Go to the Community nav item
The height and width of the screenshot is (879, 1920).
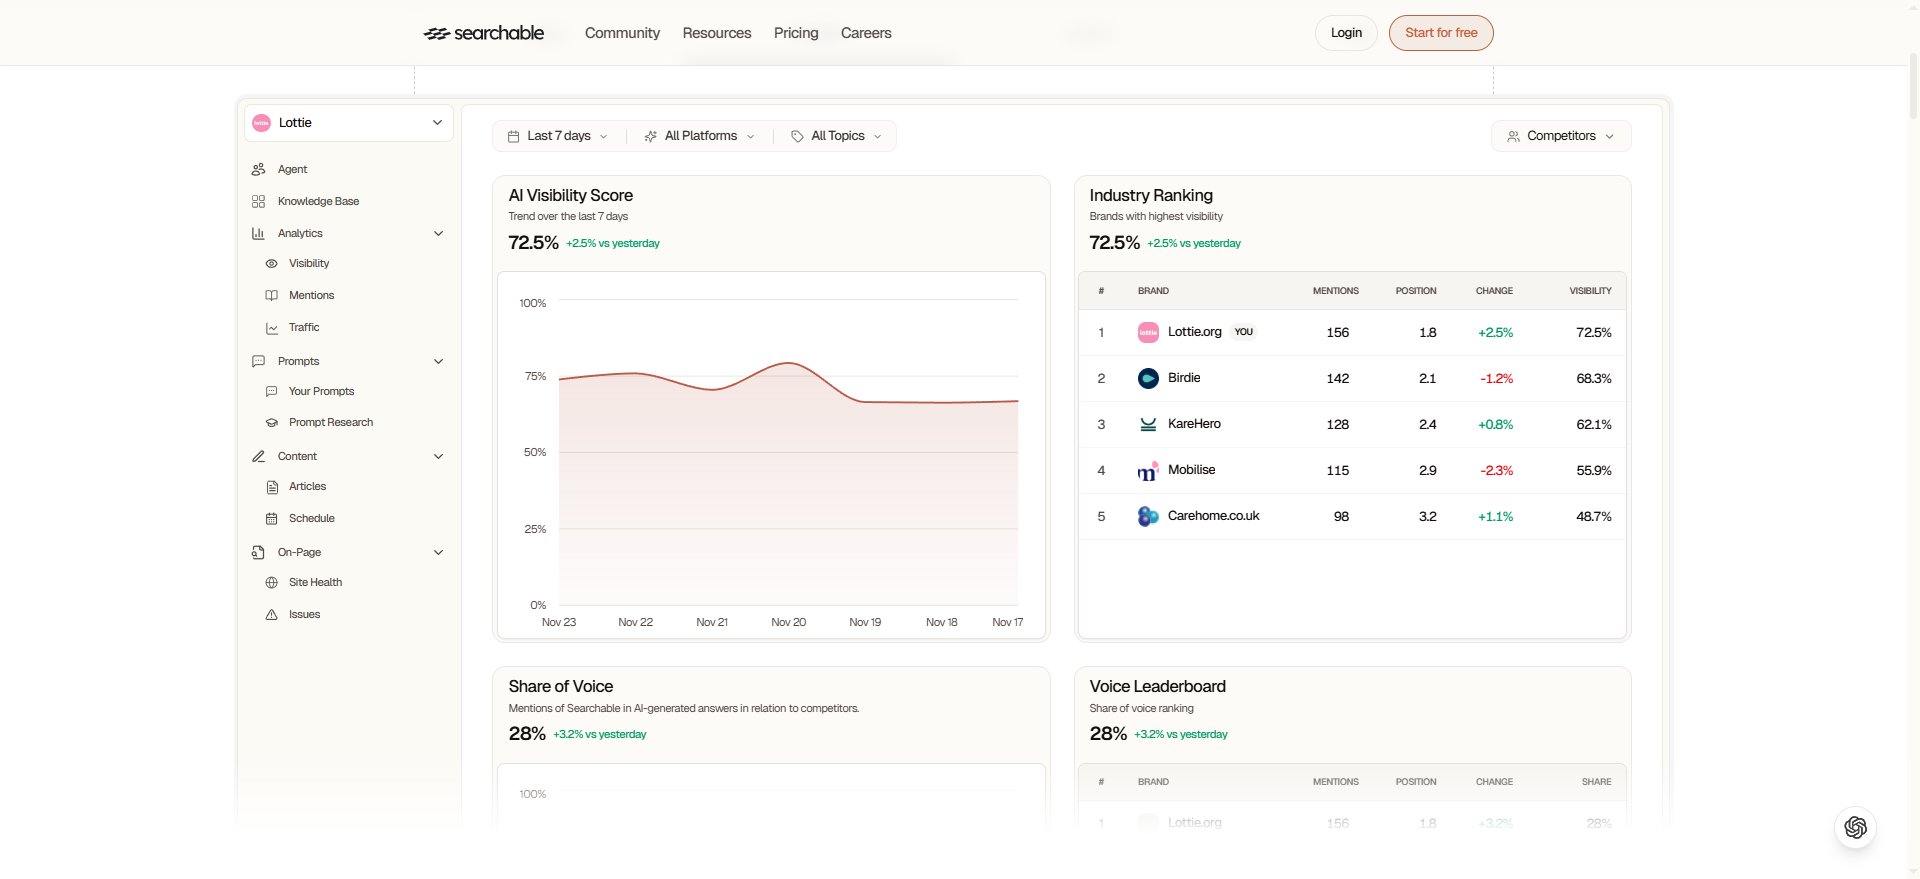point(622,33)
